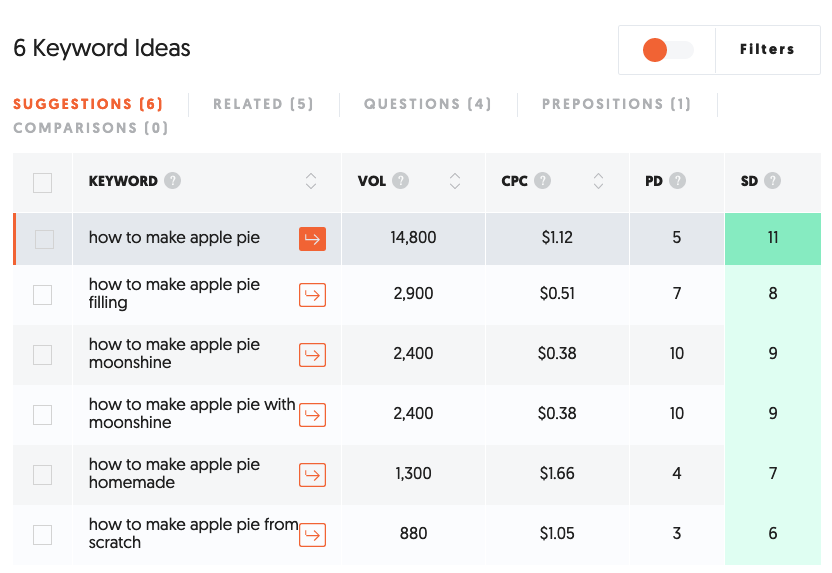Sort by VOL using the column arrows

(x=455, y=181)
